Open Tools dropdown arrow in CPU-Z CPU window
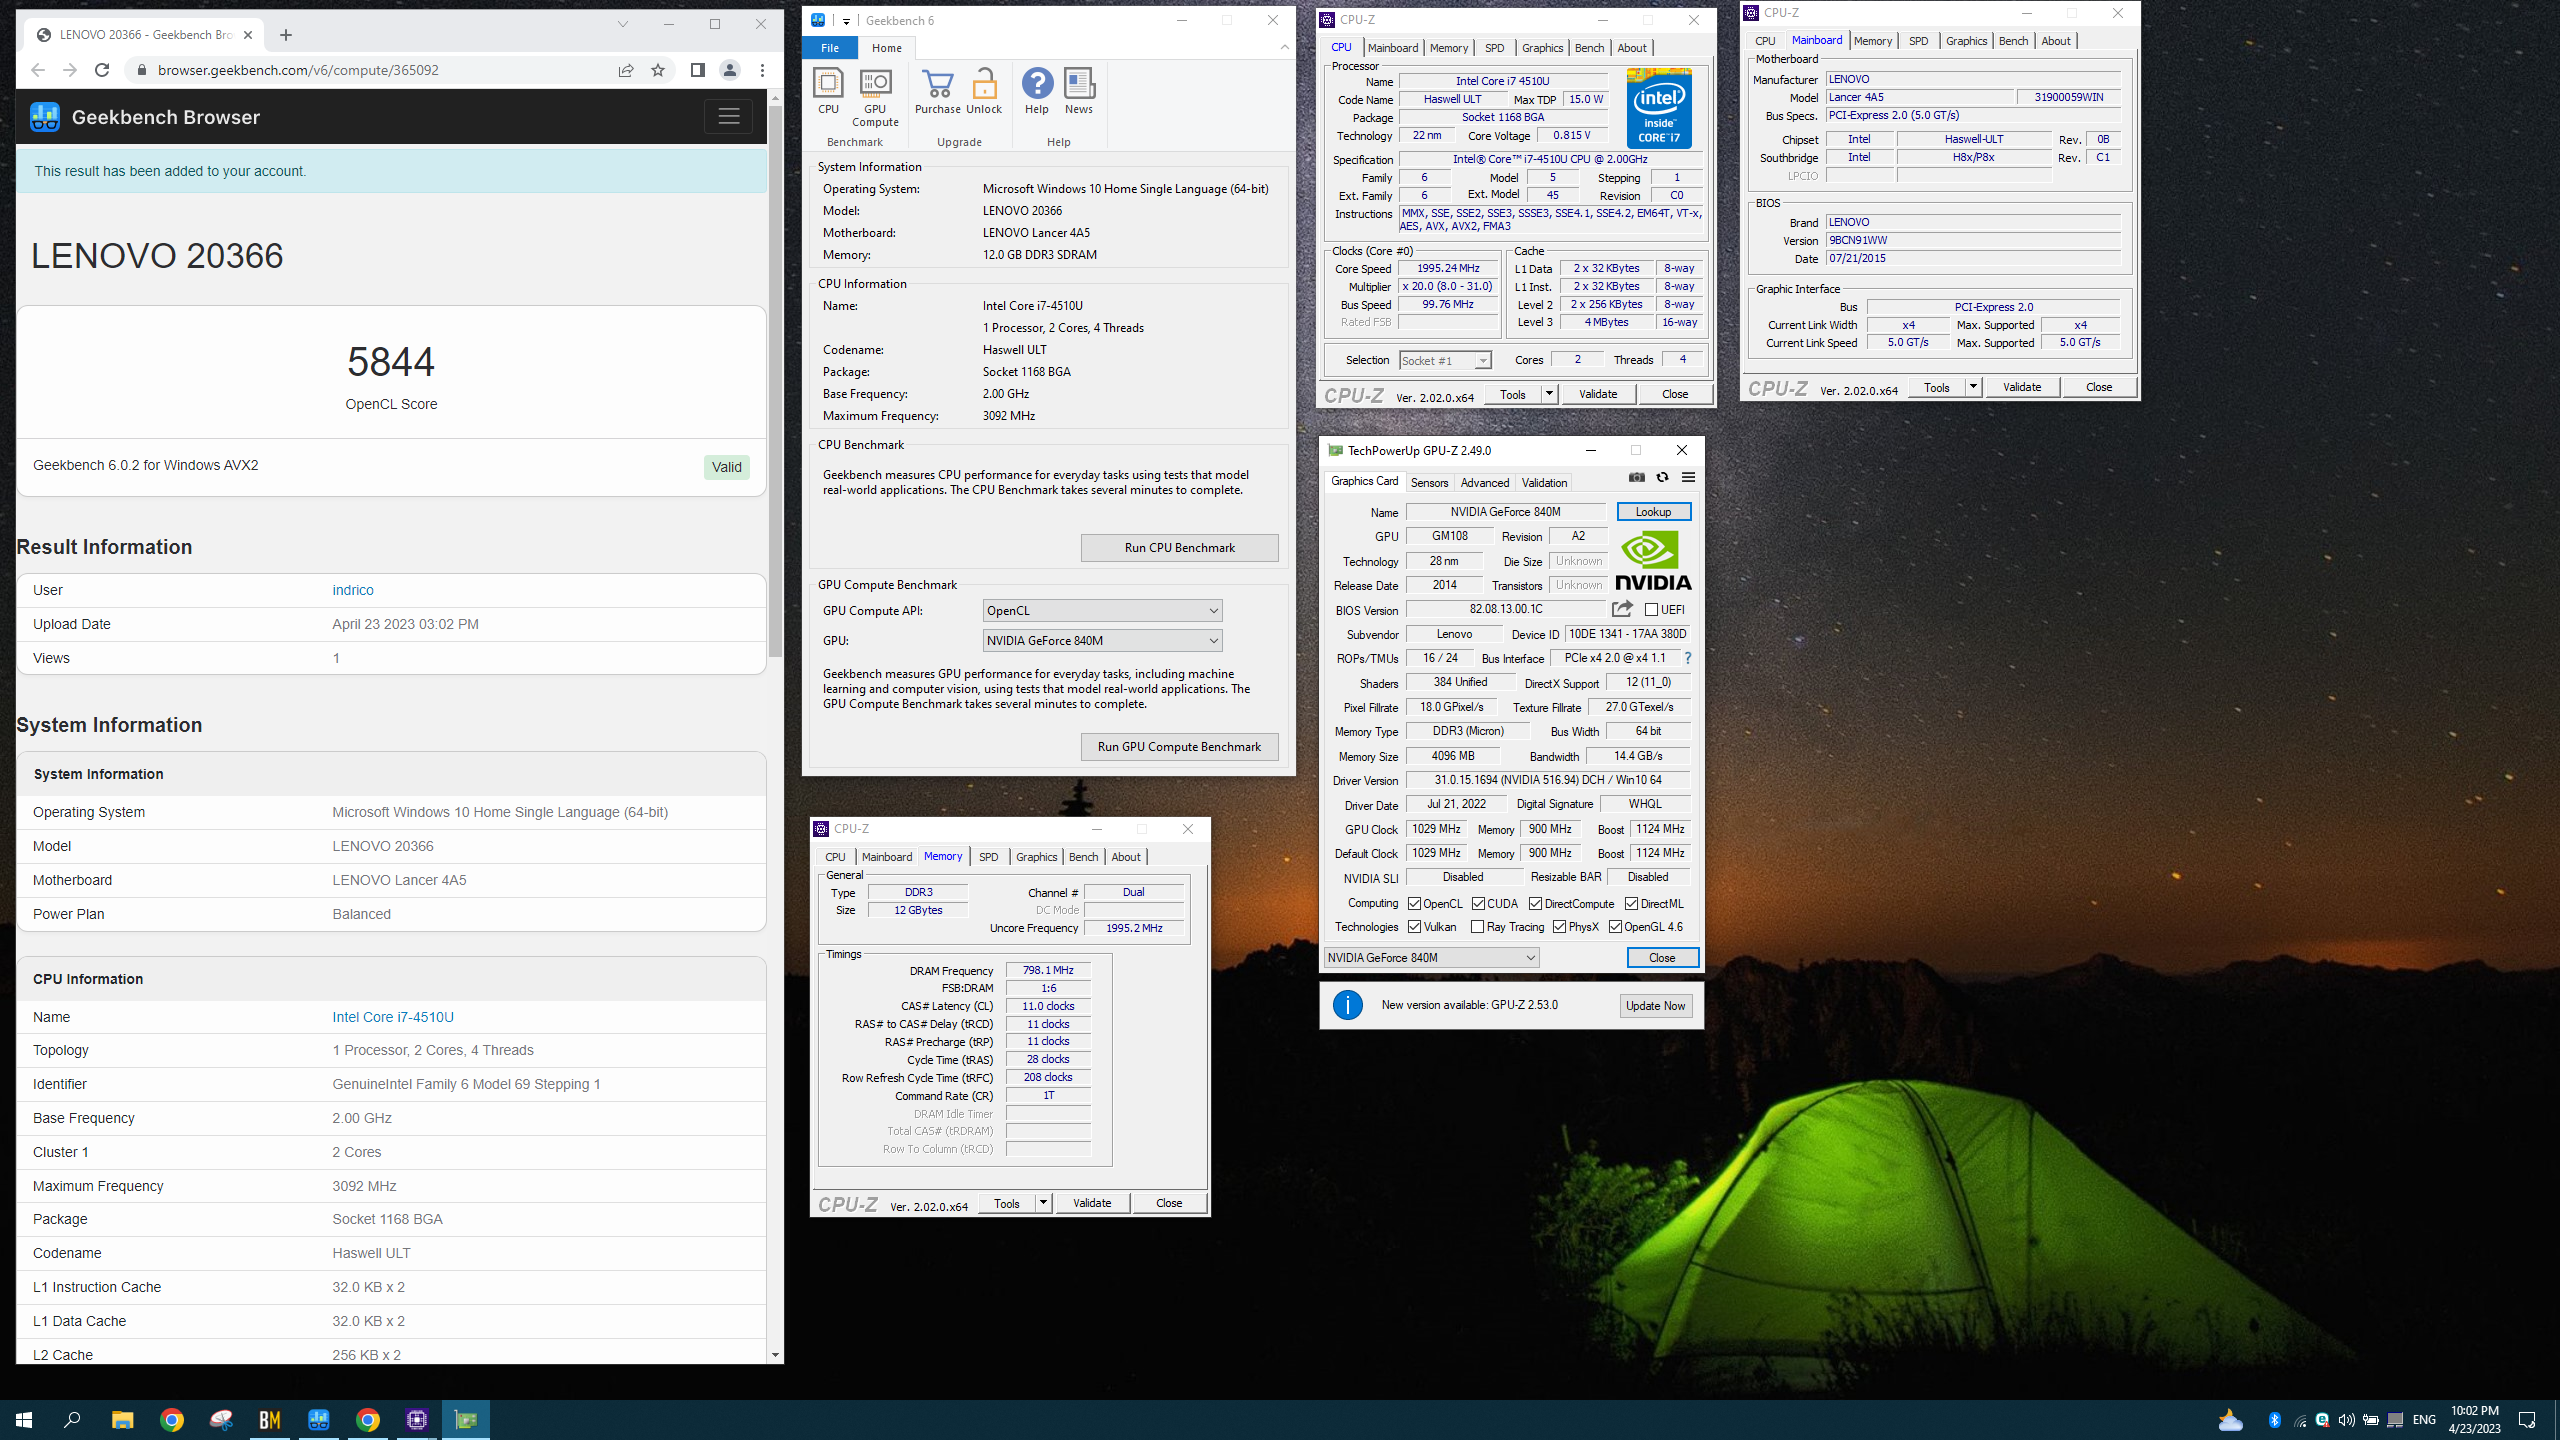 [x=1549, y=394]
